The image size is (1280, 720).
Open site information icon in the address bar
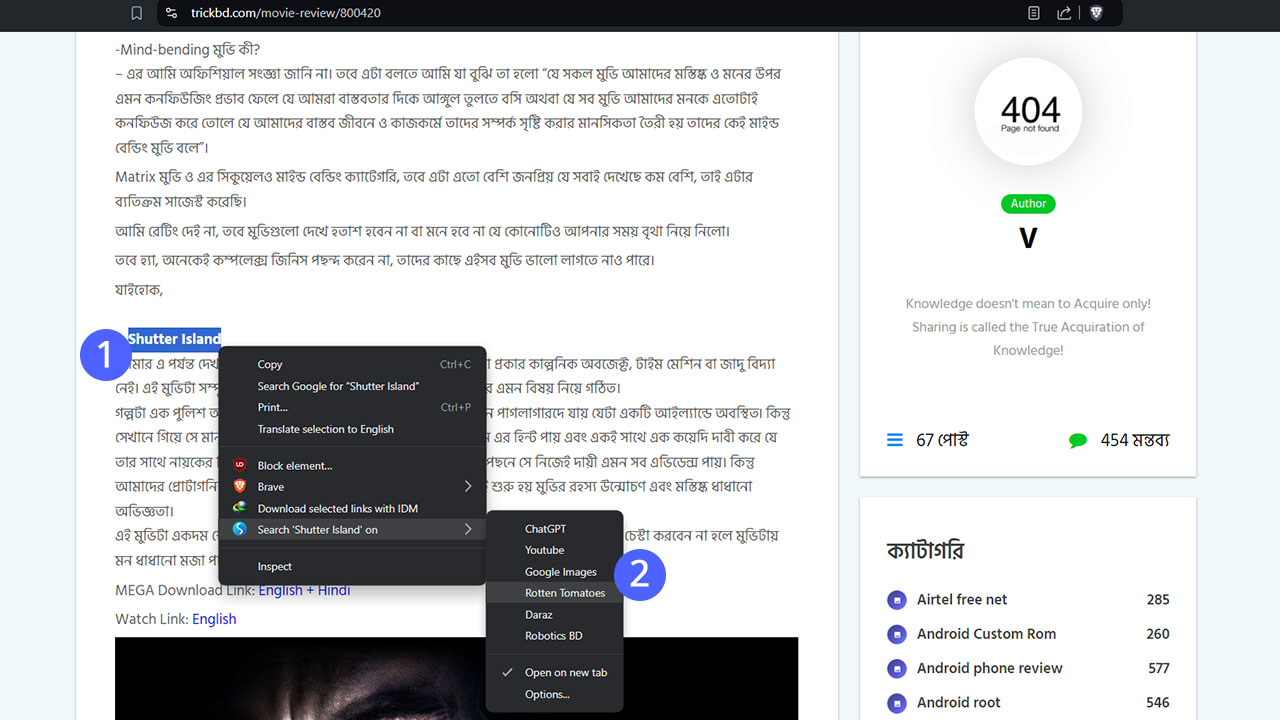[172, 13]
